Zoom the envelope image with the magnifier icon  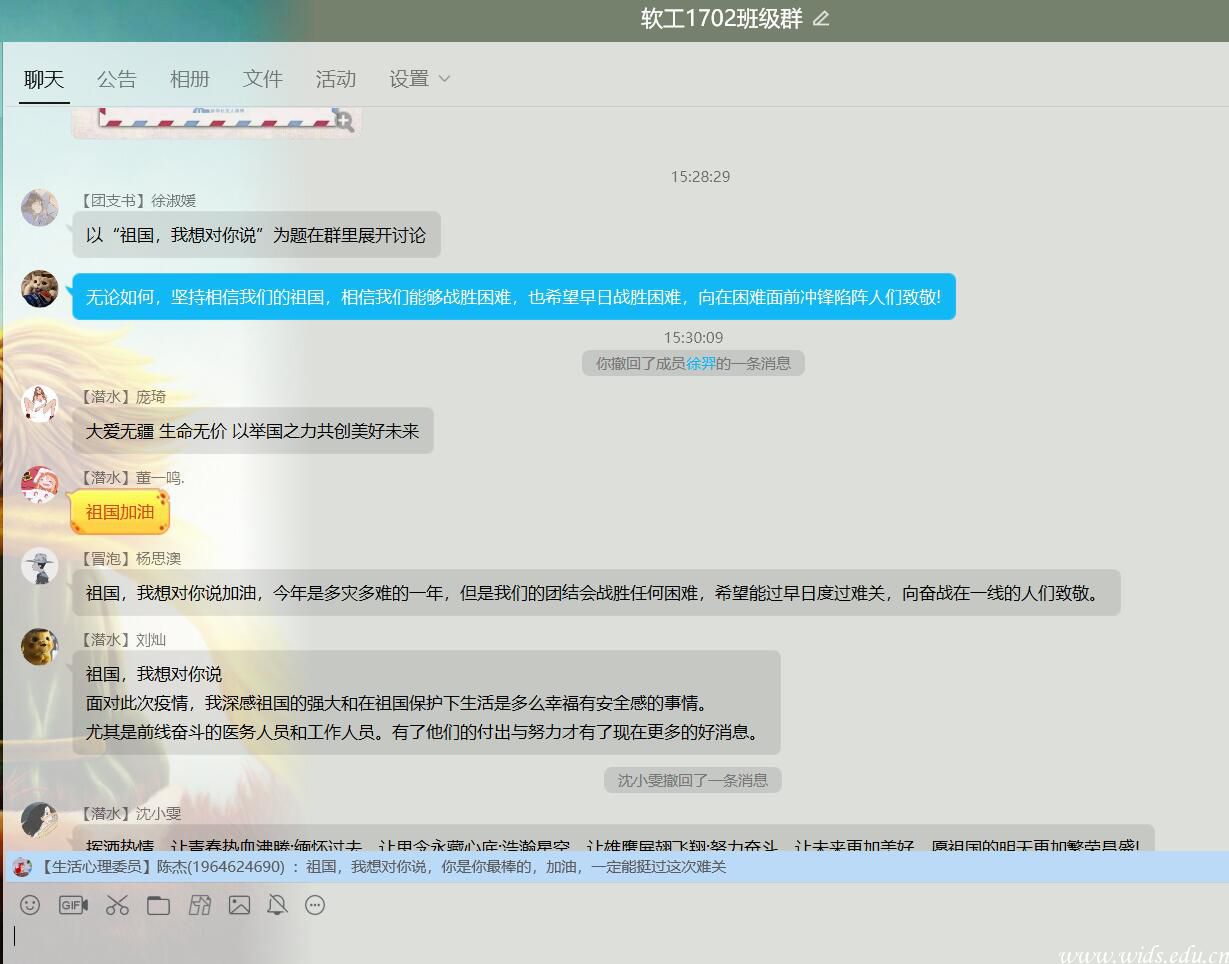[344, 121]
